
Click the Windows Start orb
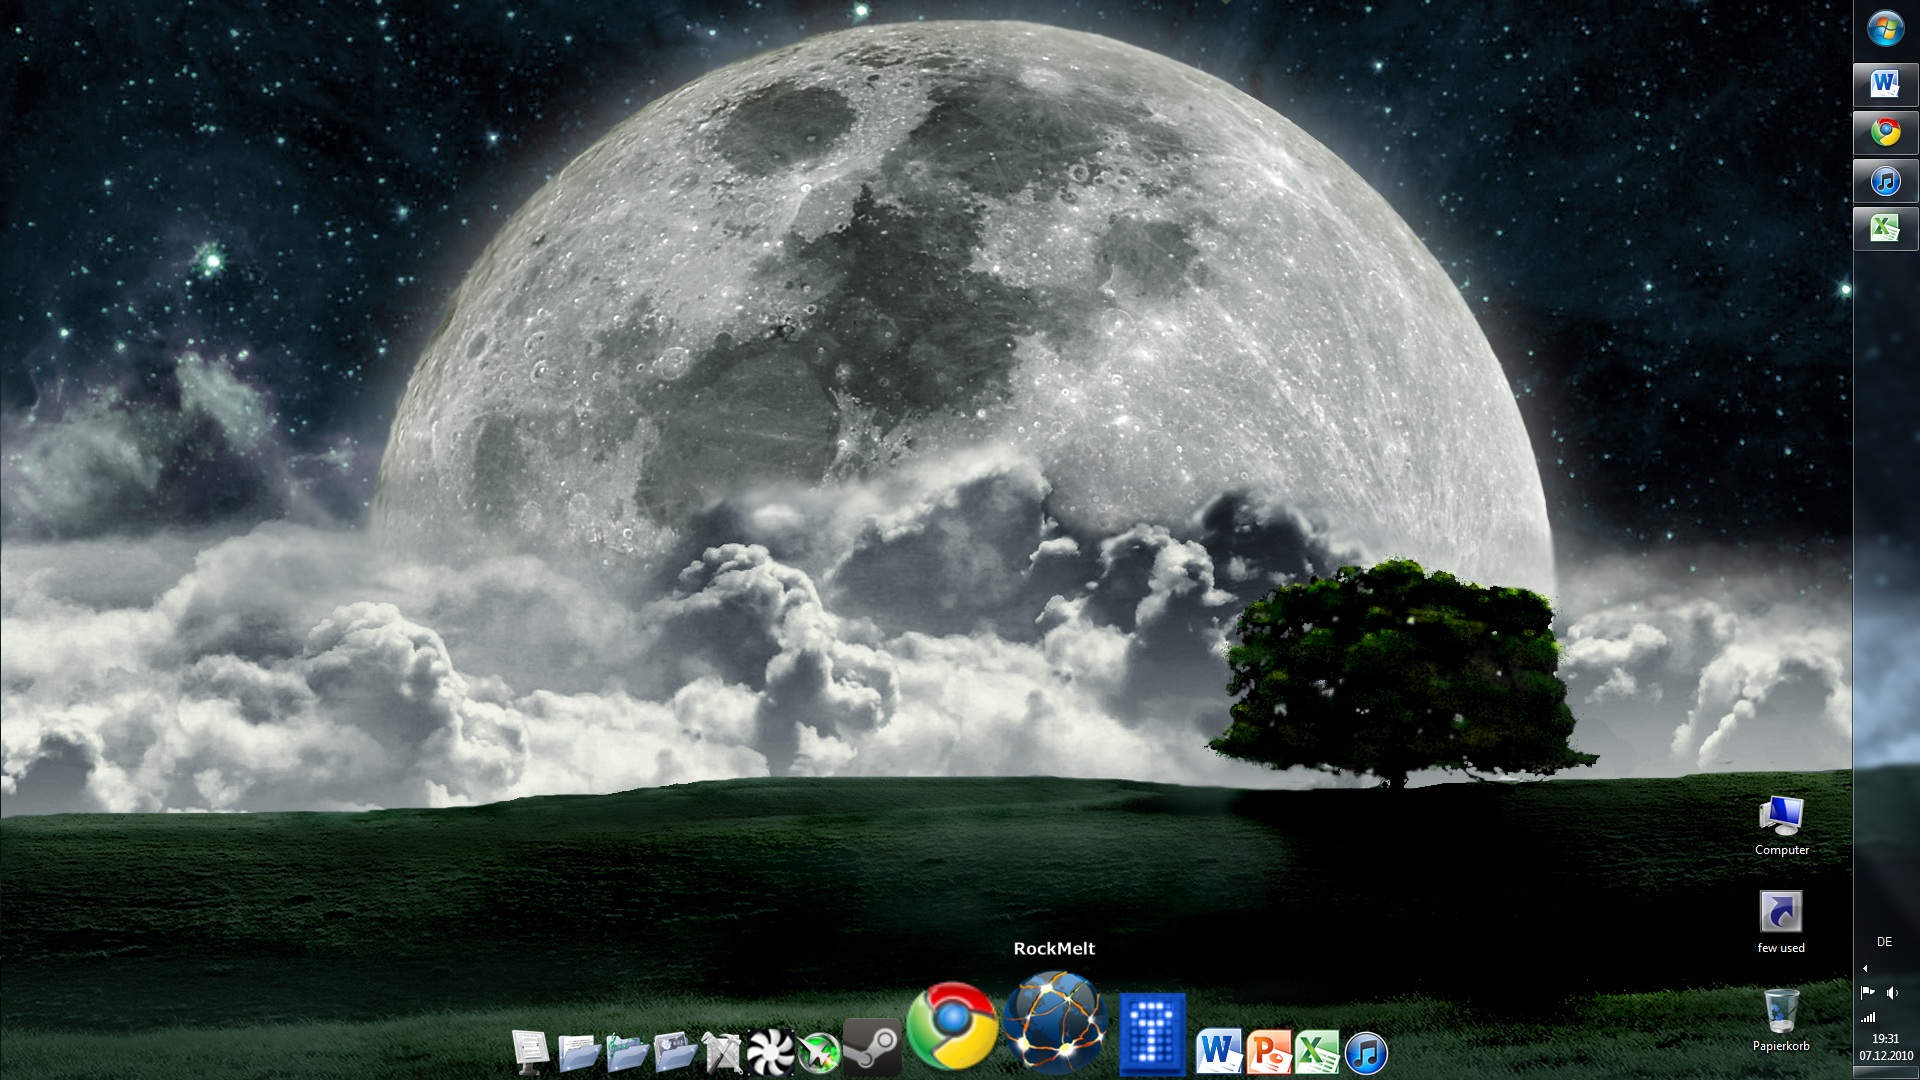[1885, 28]
